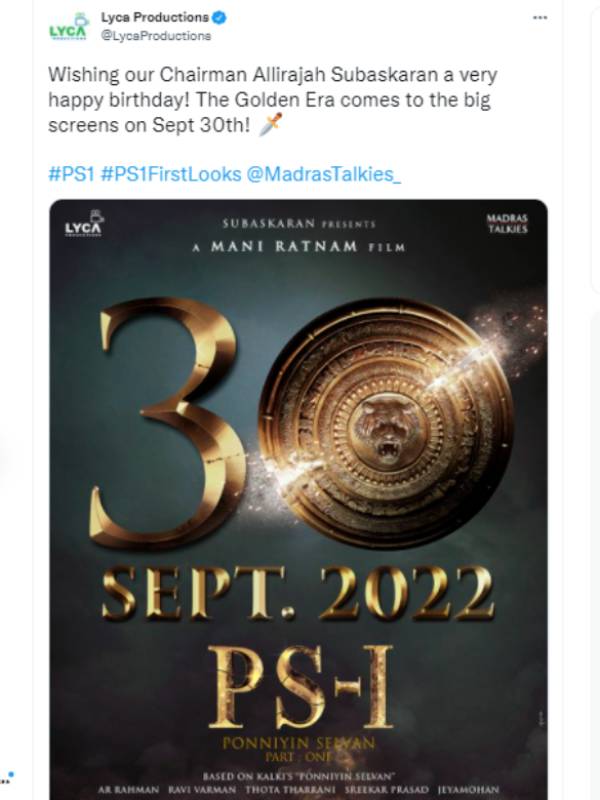Open the @LycaProductions handle link

point(156,36)
